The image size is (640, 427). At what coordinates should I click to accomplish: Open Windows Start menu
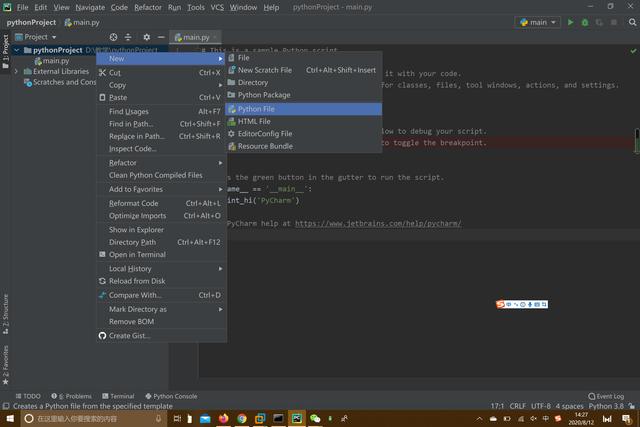[10, 419]
